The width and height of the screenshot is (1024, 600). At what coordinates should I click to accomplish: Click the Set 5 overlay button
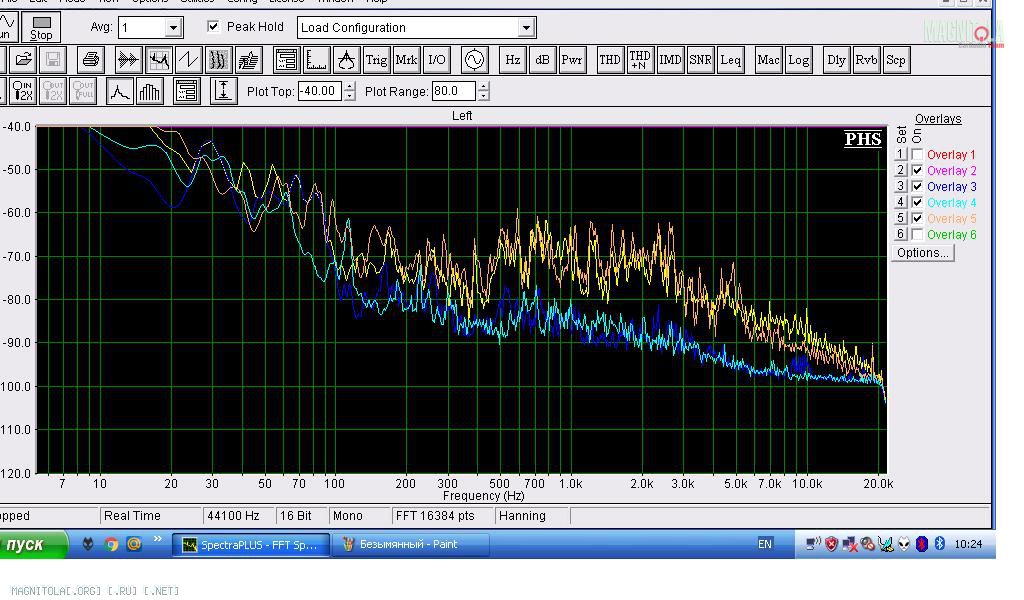point(901,218)
